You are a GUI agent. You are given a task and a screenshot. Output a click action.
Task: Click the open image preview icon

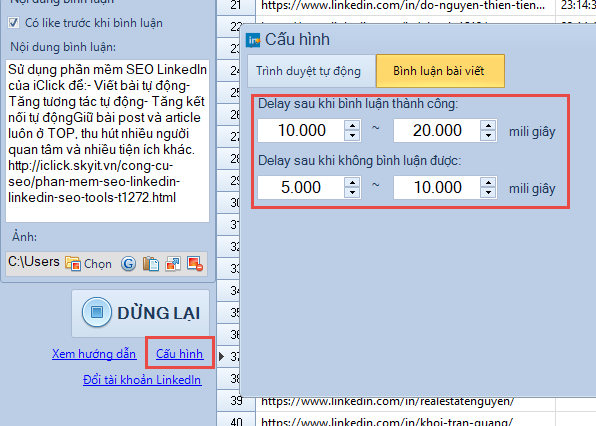[x=173, y=263]
